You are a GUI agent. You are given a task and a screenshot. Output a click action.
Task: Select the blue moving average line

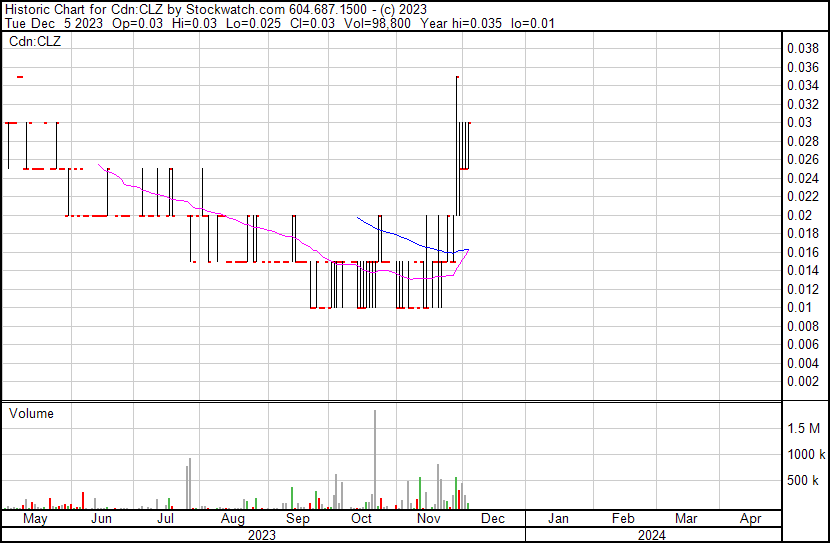(413, 237)
